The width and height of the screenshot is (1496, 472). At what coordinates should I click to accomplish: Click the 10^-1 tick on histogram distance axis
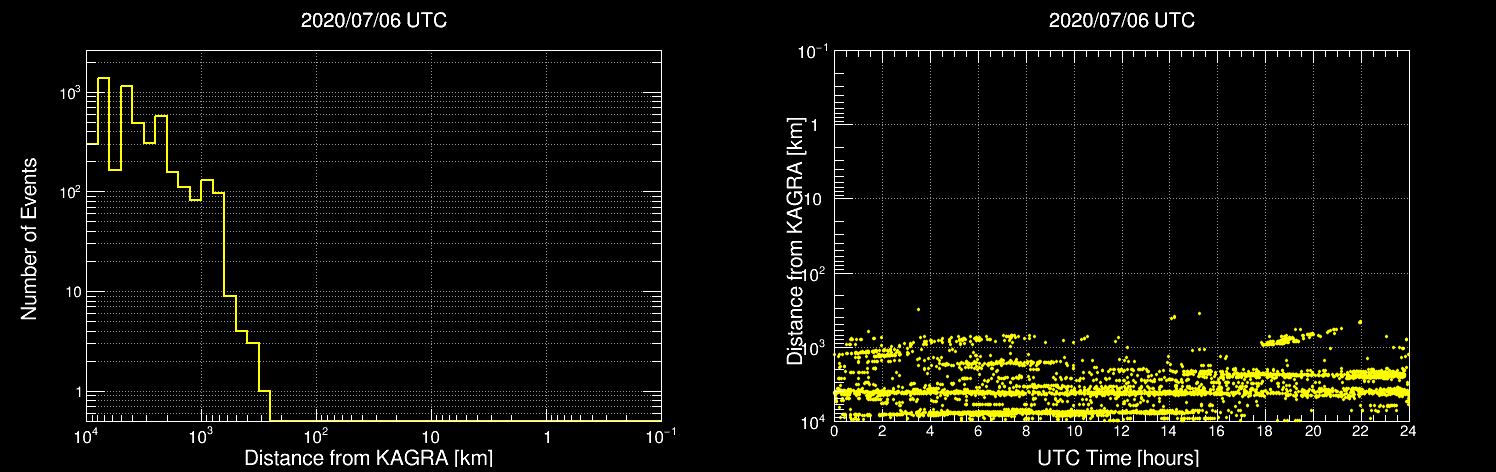tap(662, 436)
